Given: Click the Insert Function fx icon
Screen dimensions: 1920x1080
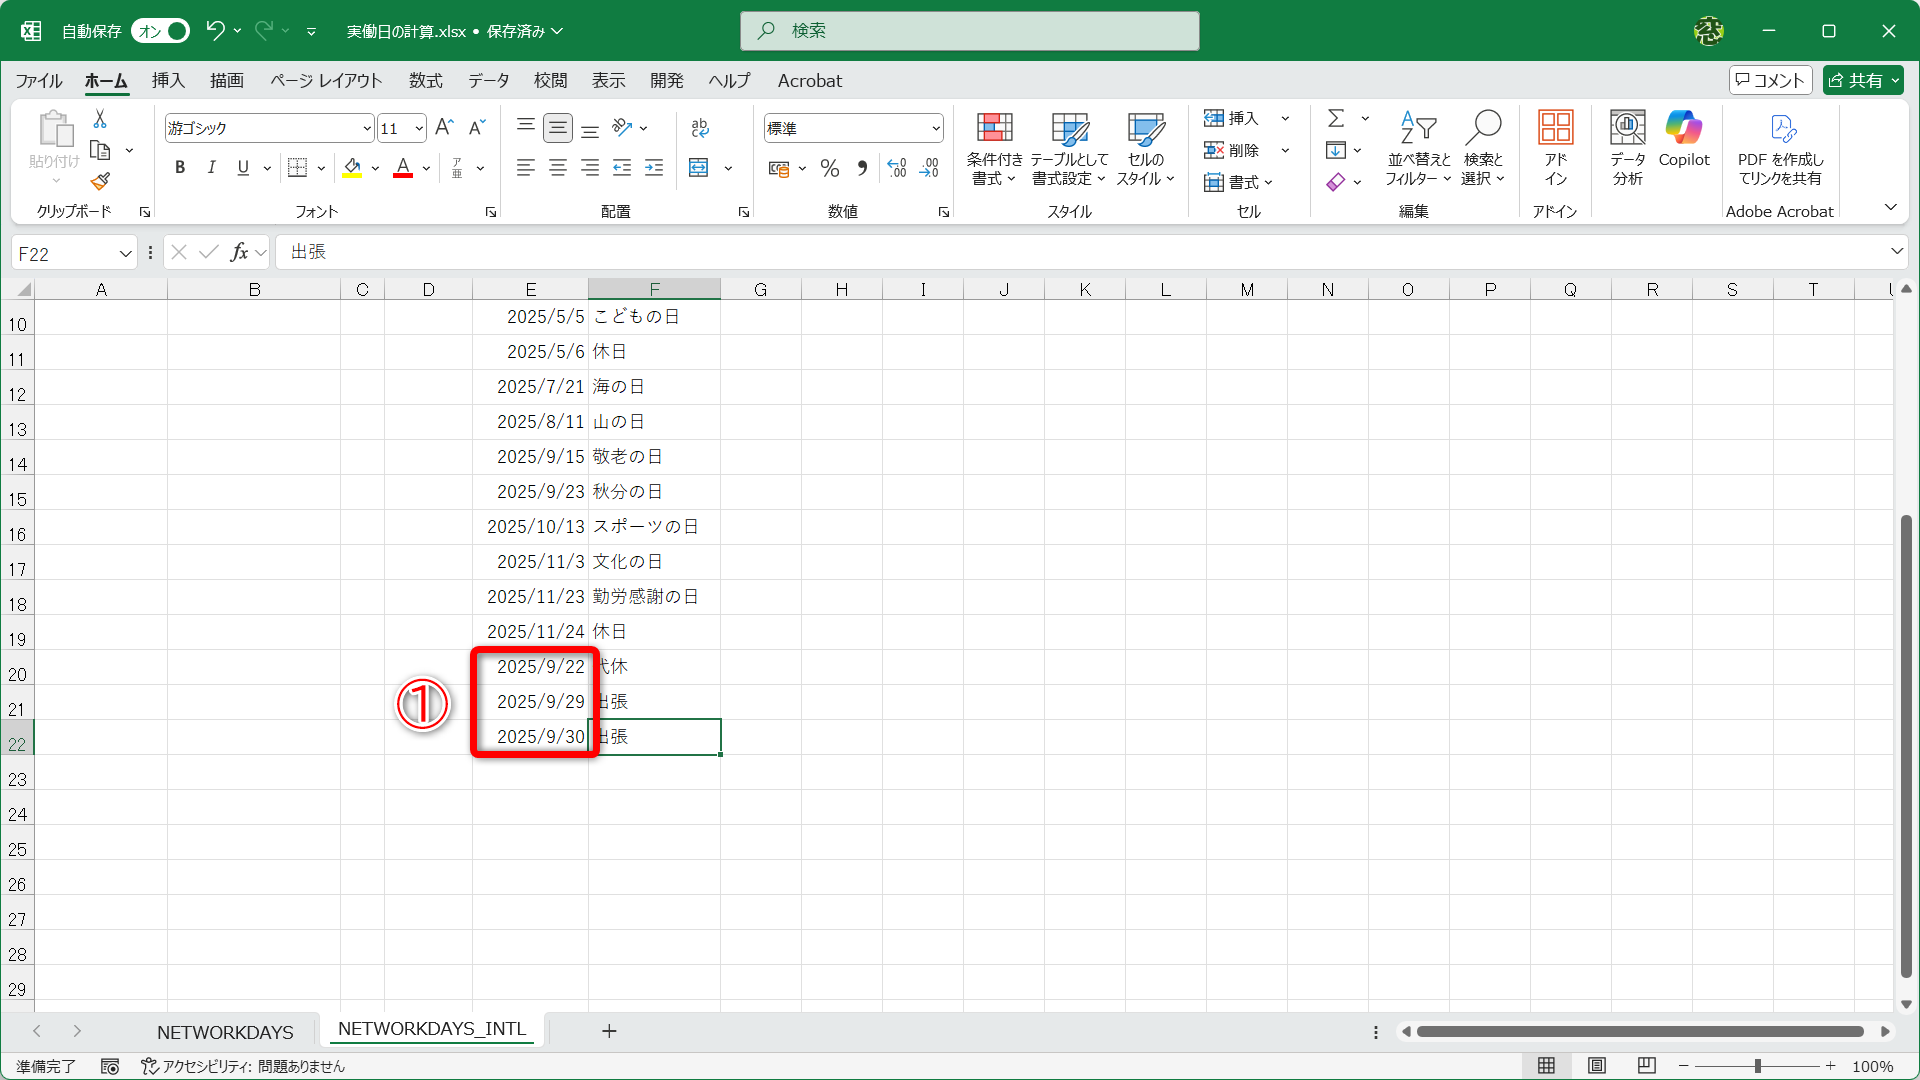Looking at the screenshot, I should coord(239,252).
